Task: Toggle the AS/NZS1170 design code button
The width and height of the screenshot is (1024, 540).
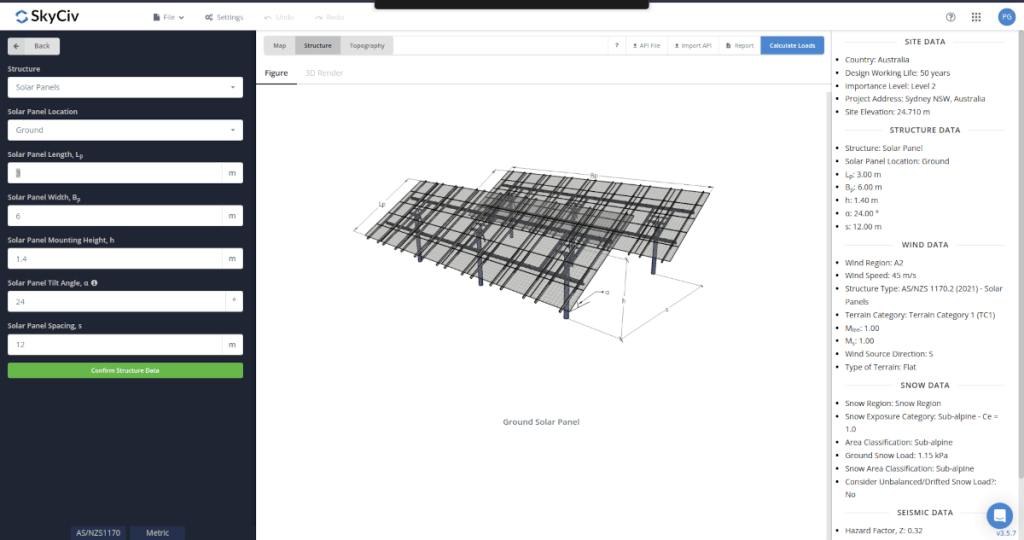Action: tap(99, 533)
